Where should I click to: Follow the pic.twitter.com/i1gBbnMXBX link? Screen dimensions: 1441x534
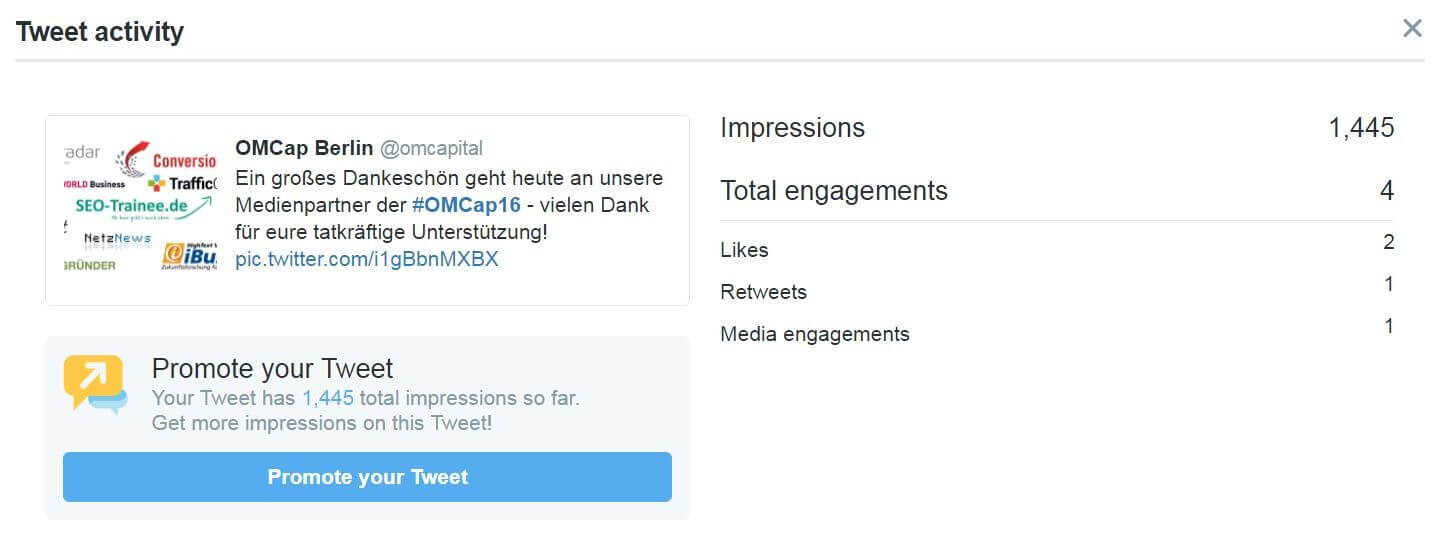point(366,260)
